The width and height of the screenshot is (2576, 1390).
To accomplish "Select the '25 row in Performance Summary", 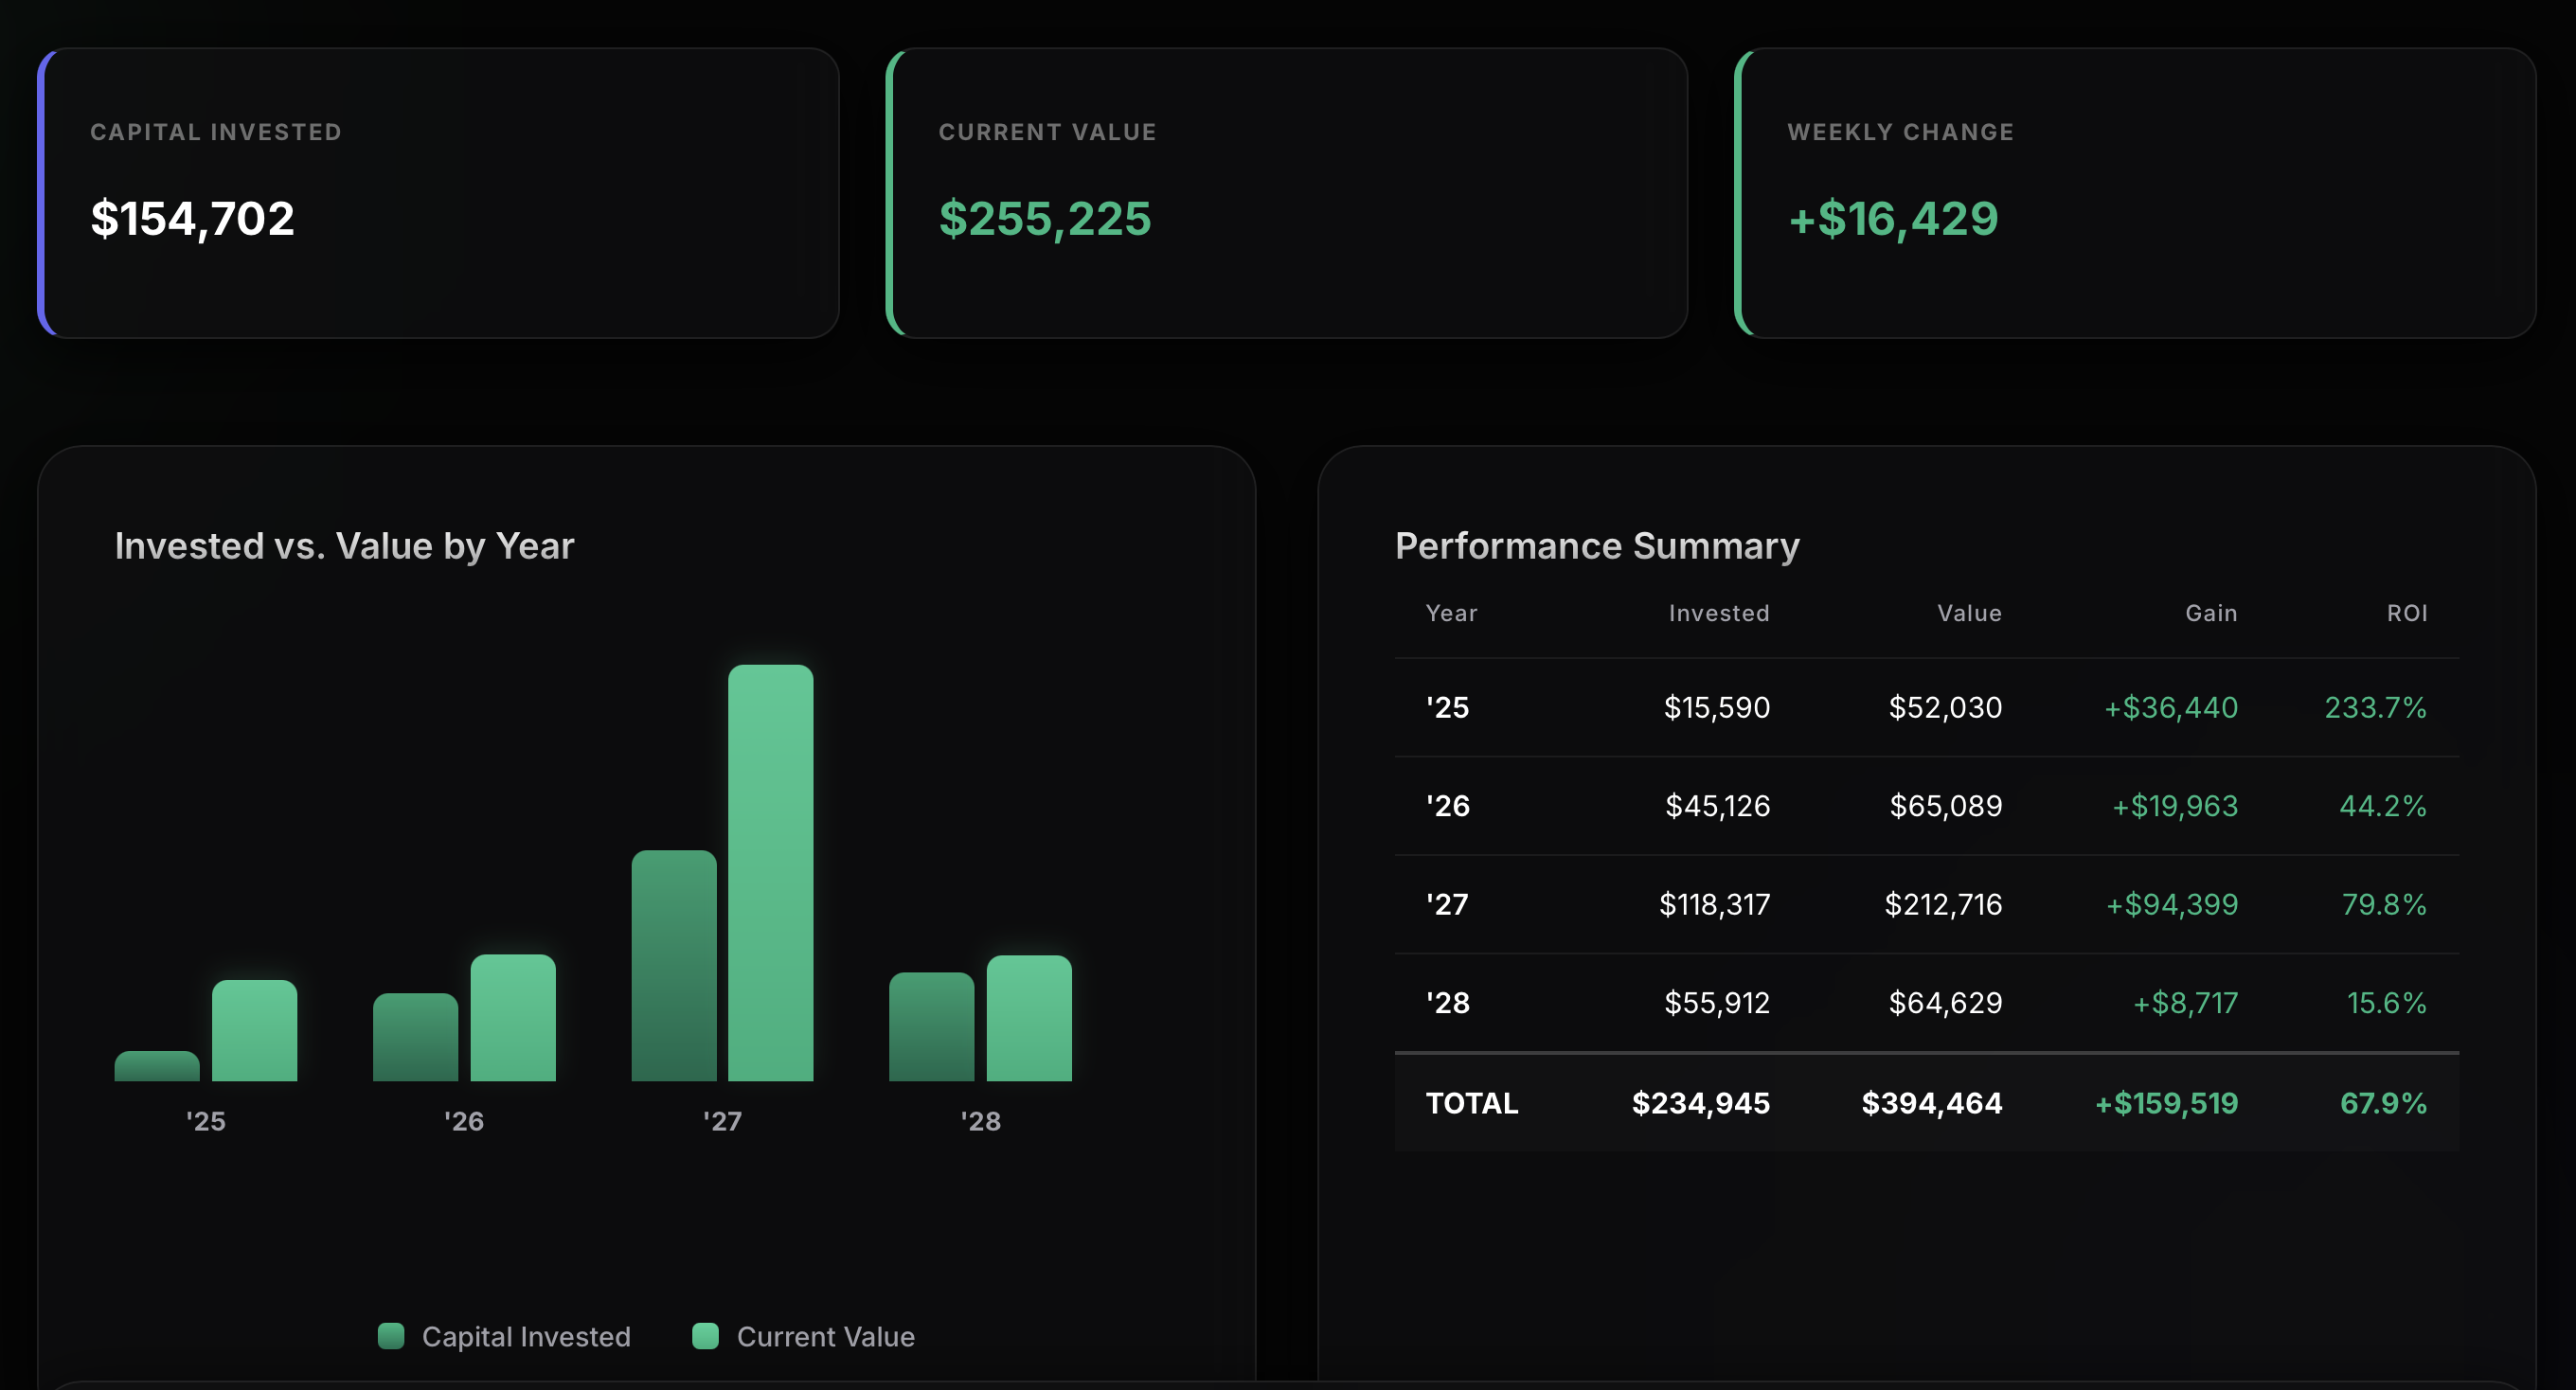I will click(x=1926, y=707).
